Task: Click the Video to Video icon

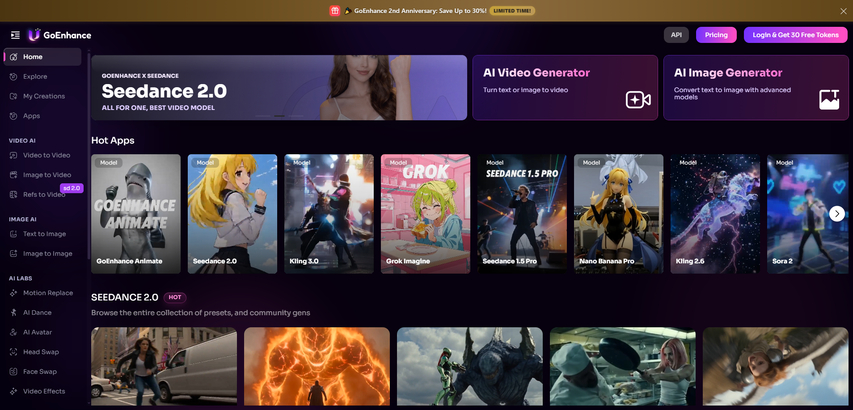Action: (x=14, y=155)
